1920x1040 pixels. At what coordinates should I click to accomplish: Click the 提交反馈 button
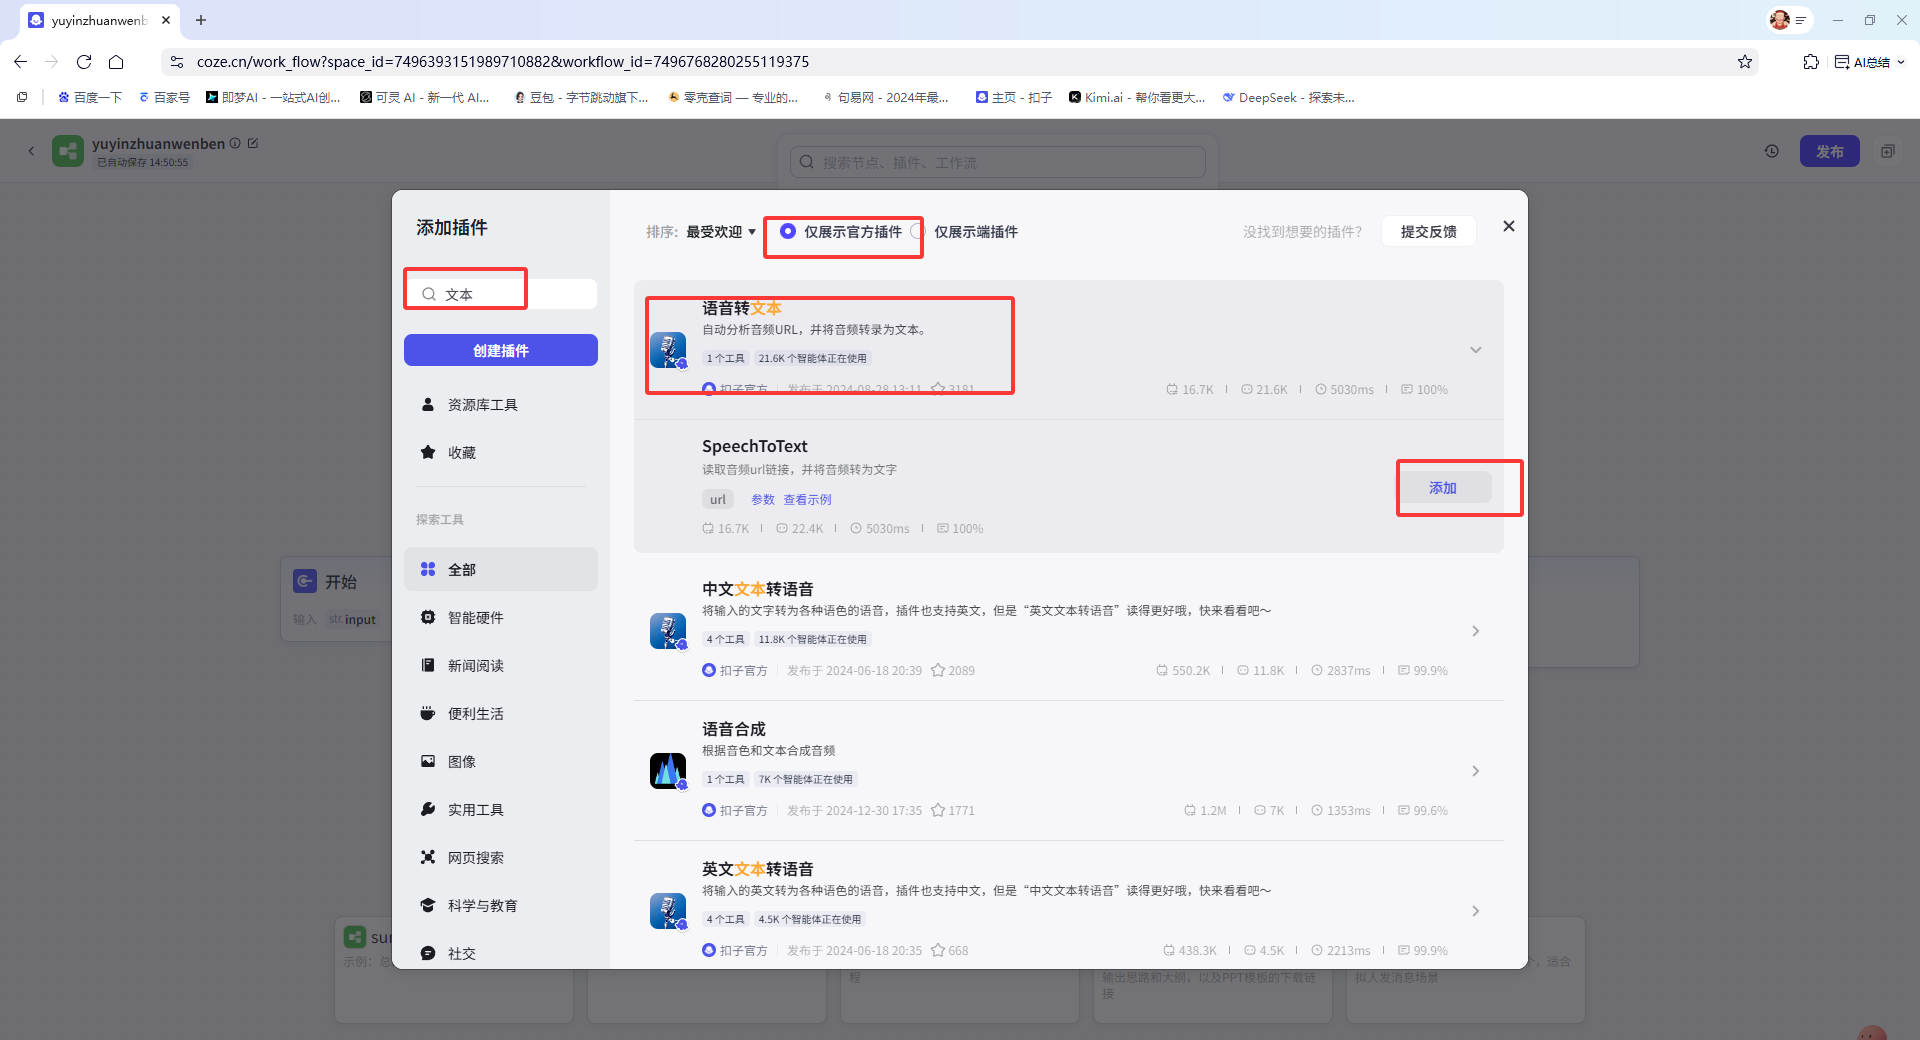pyautogui.click(x=1428, y=232)
